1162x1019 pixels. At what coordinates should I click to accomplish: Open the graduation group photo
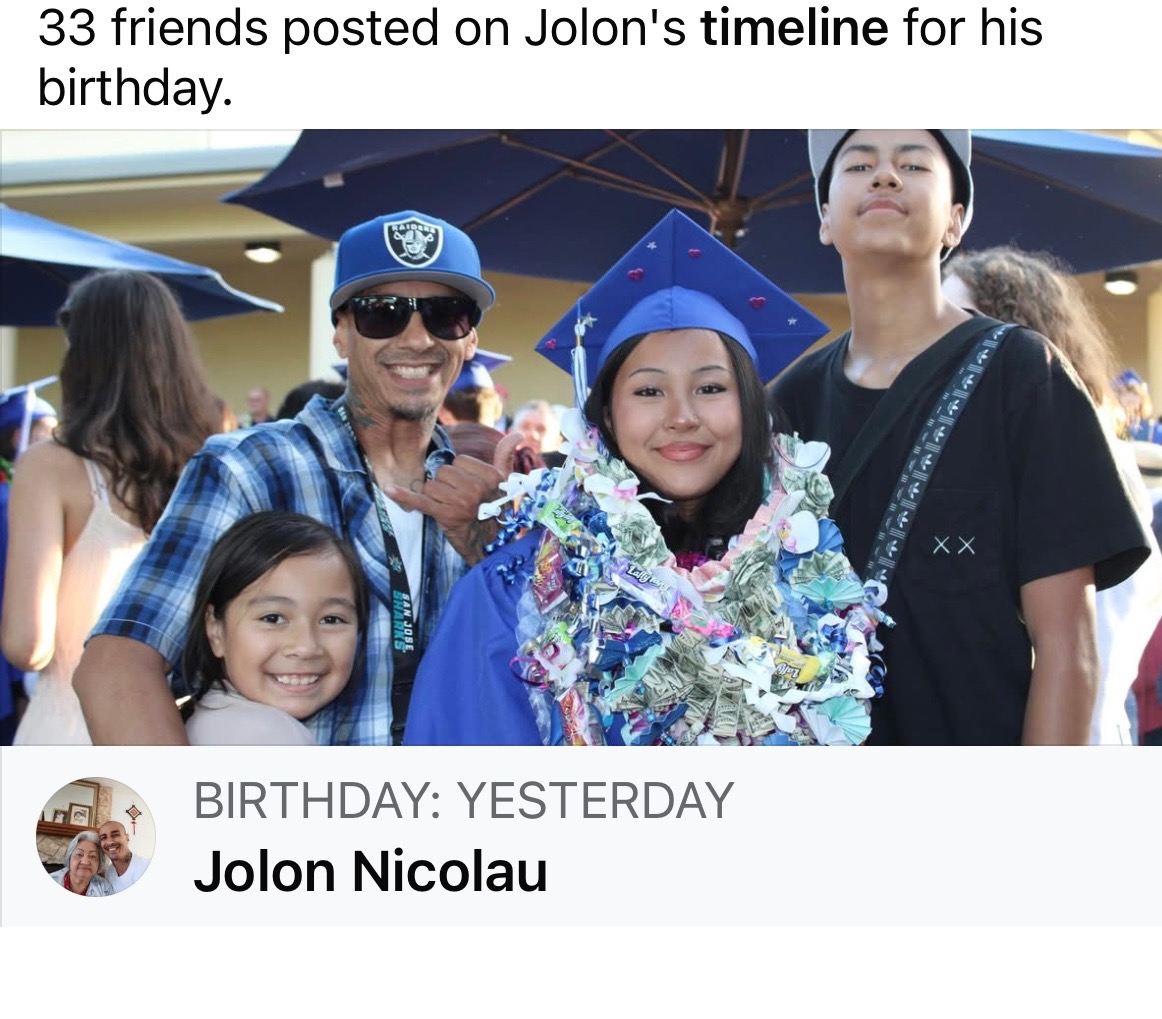(x=581, y=437)
